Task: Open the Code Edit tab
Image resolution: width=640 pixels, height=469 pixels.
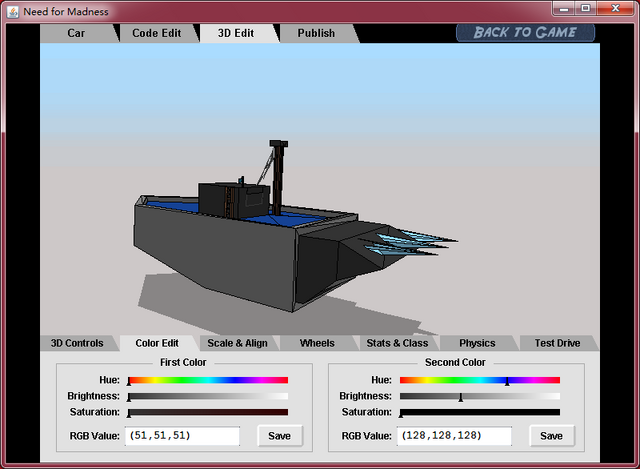Action: click(157, 33)
